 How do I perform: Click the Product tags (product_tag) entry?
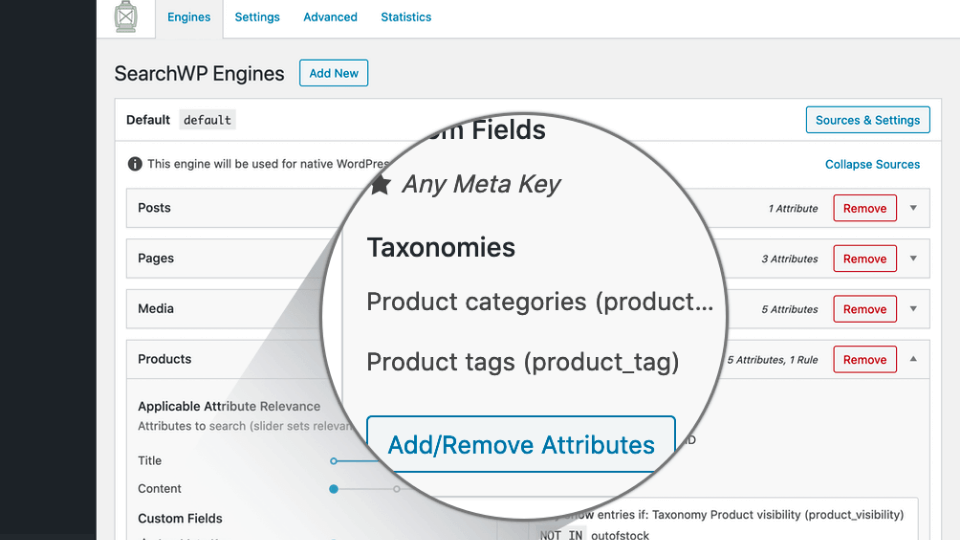[x=523, y=362]
